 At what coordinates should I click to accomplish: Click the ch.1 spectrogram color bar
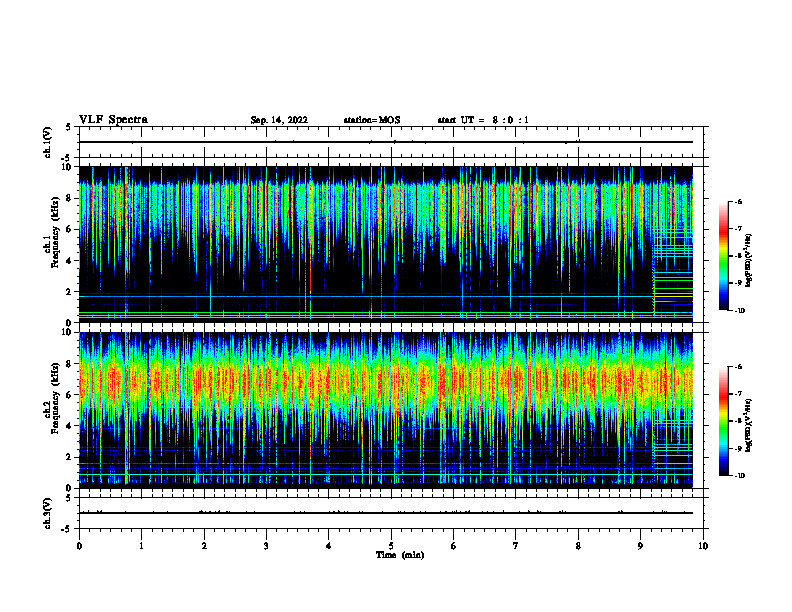[x=723, y=256]
